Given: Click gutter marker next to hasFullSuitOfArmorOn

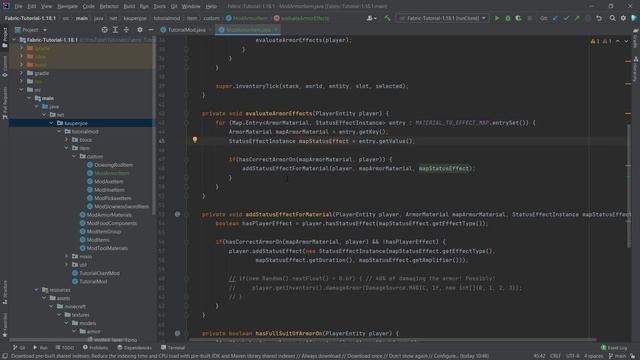Looking at the screenshot, I should coord(177,333).
